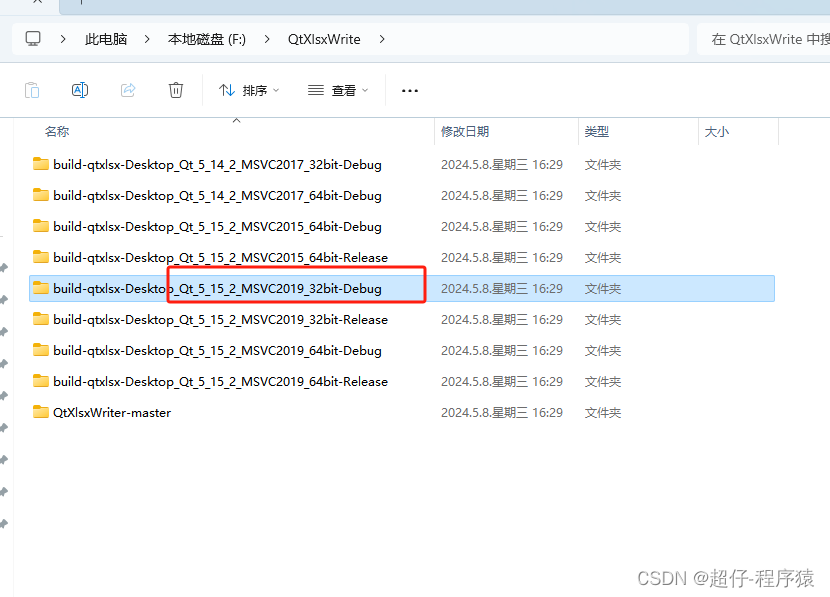
Task: Click the See more ellipsis icon
Action: pyautogui.click(x=409, y=90)
